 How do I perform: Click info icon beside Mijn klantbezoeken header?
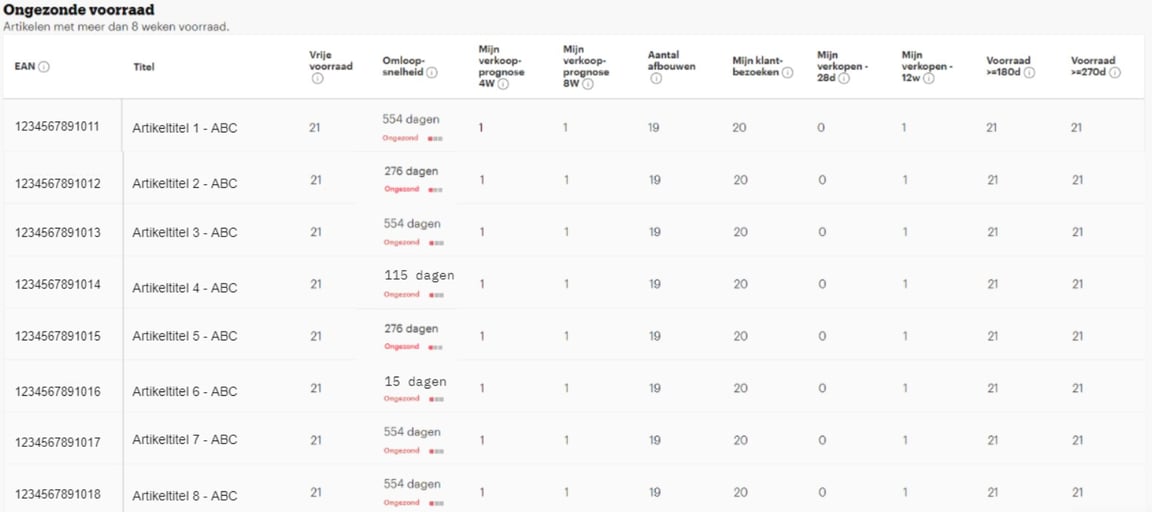pos(788,73)
